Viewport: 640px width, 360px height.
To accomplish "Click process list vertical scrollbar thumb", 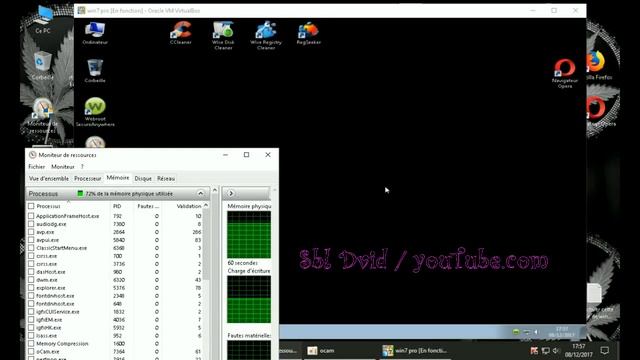I will click(x=206, y=245).
